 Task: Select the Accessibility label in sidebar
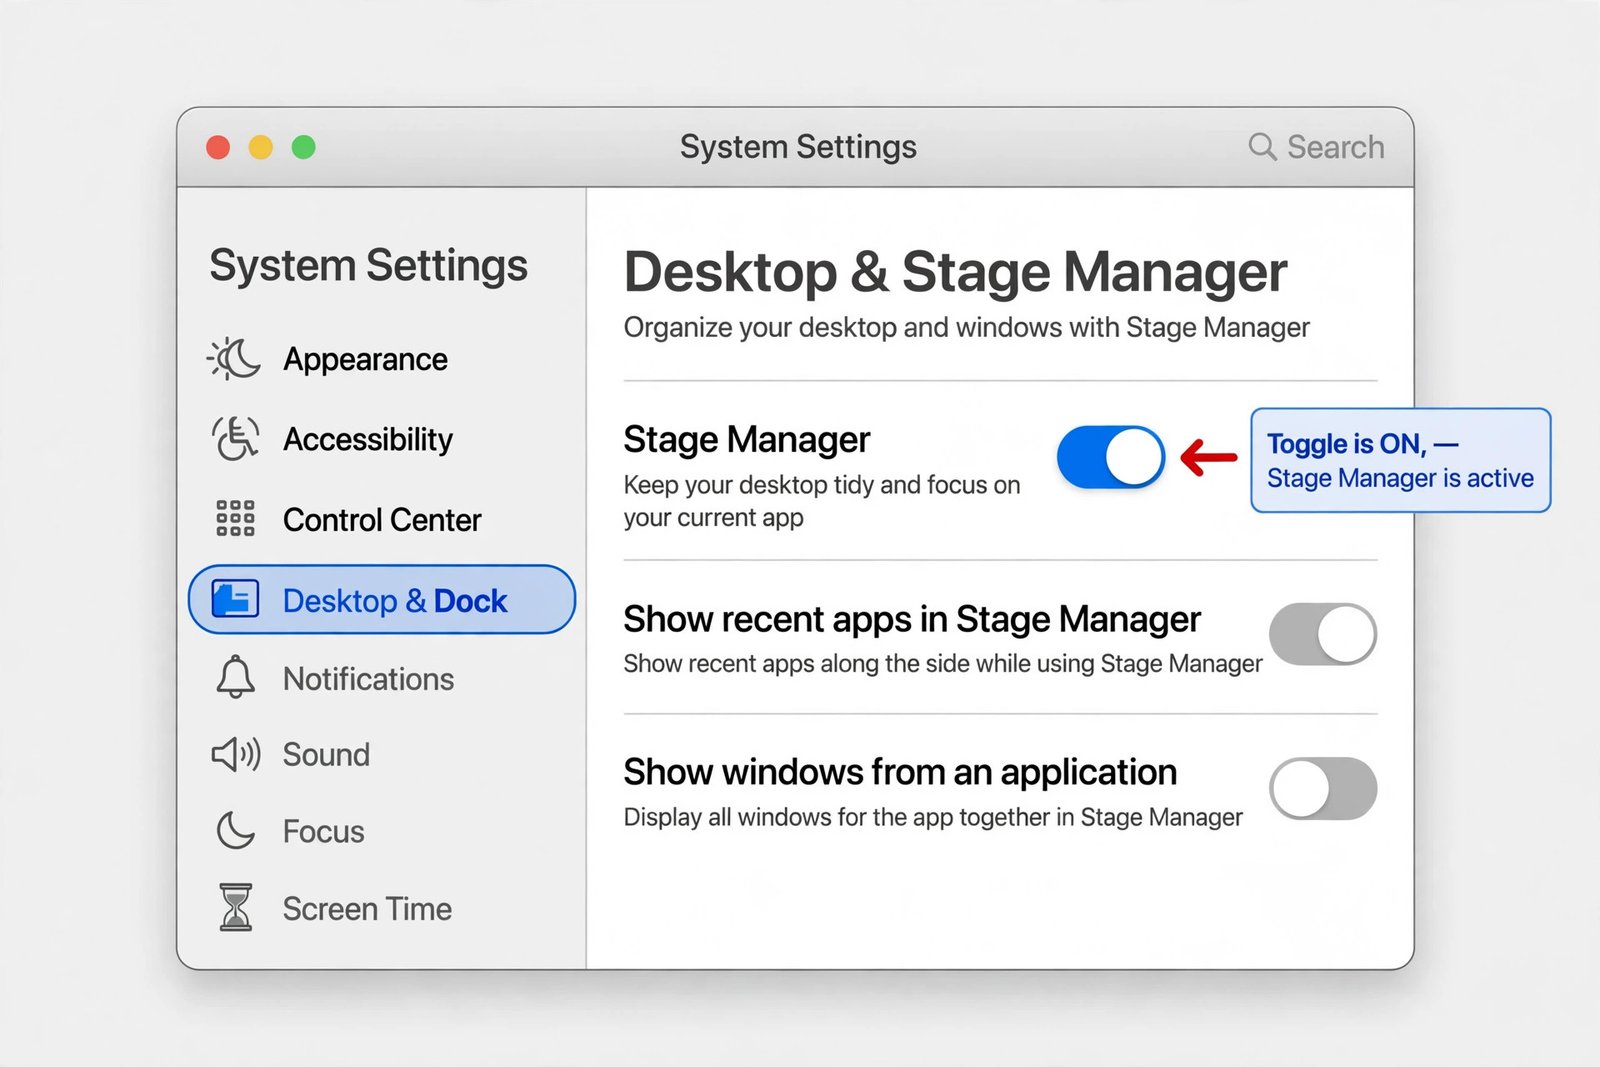click(368, 440)
